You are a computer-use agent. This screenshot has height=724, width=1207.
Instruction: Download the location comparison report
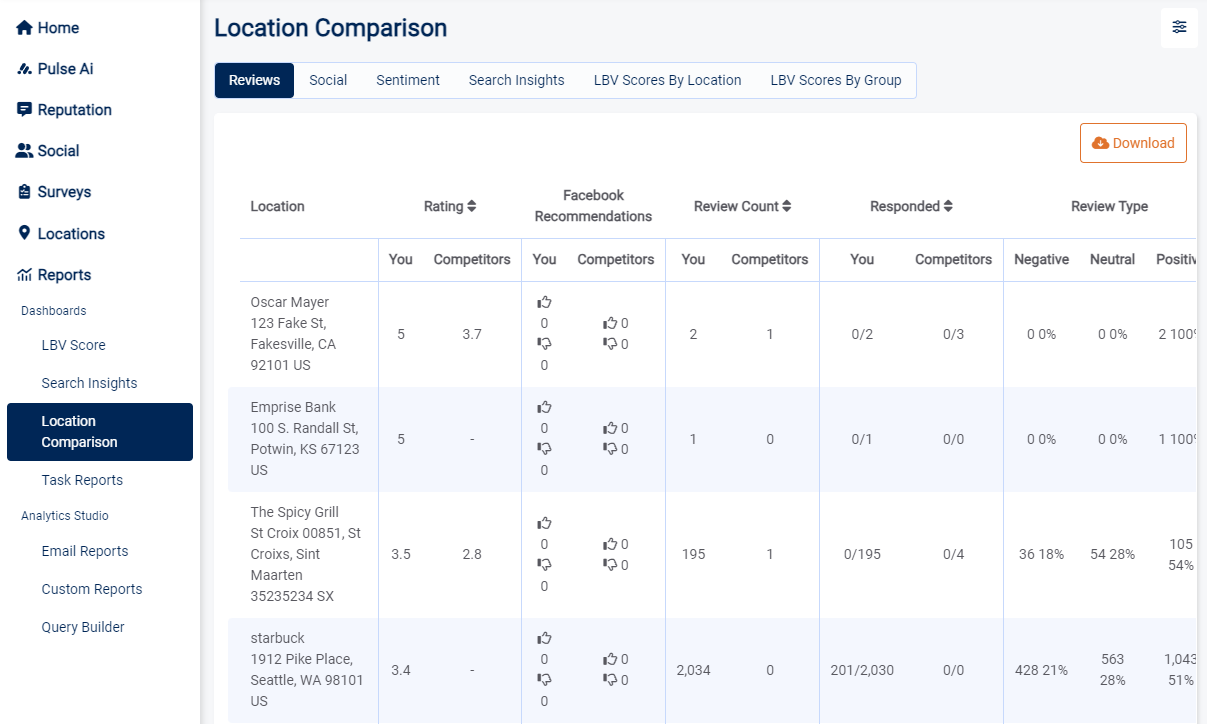(1133, 143)
